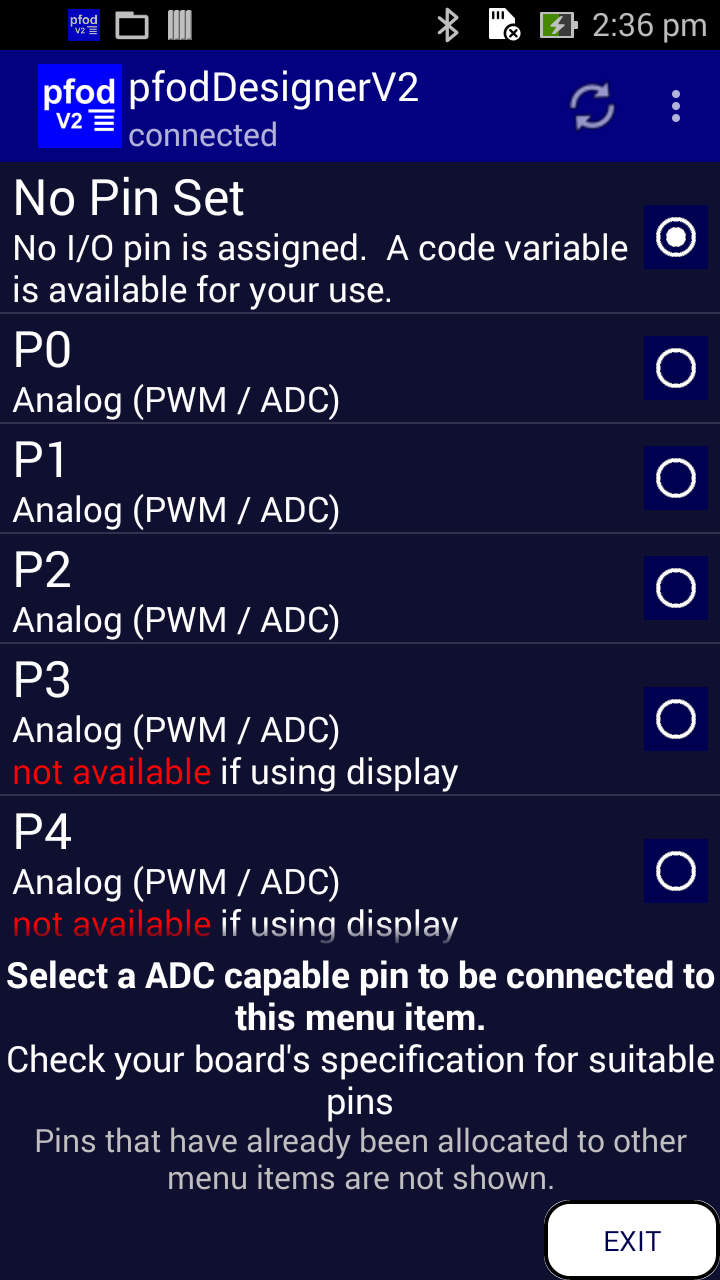
Task: Tap the pfodDesignerV2 title text
Action: coord(274,89)
